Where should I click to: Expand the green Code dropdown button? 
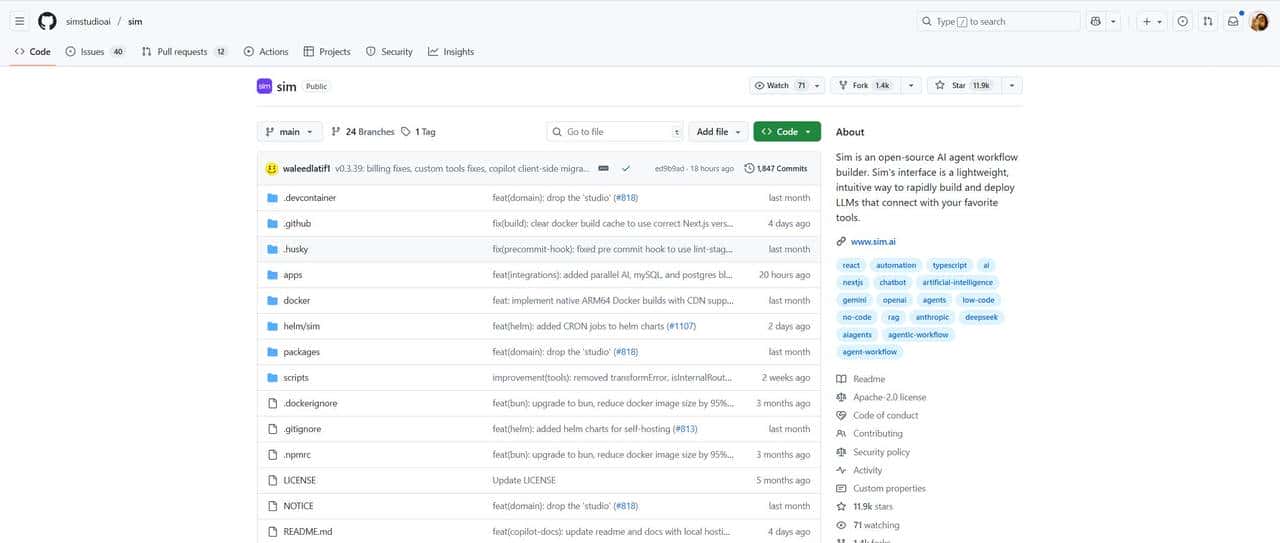[787, 132]
